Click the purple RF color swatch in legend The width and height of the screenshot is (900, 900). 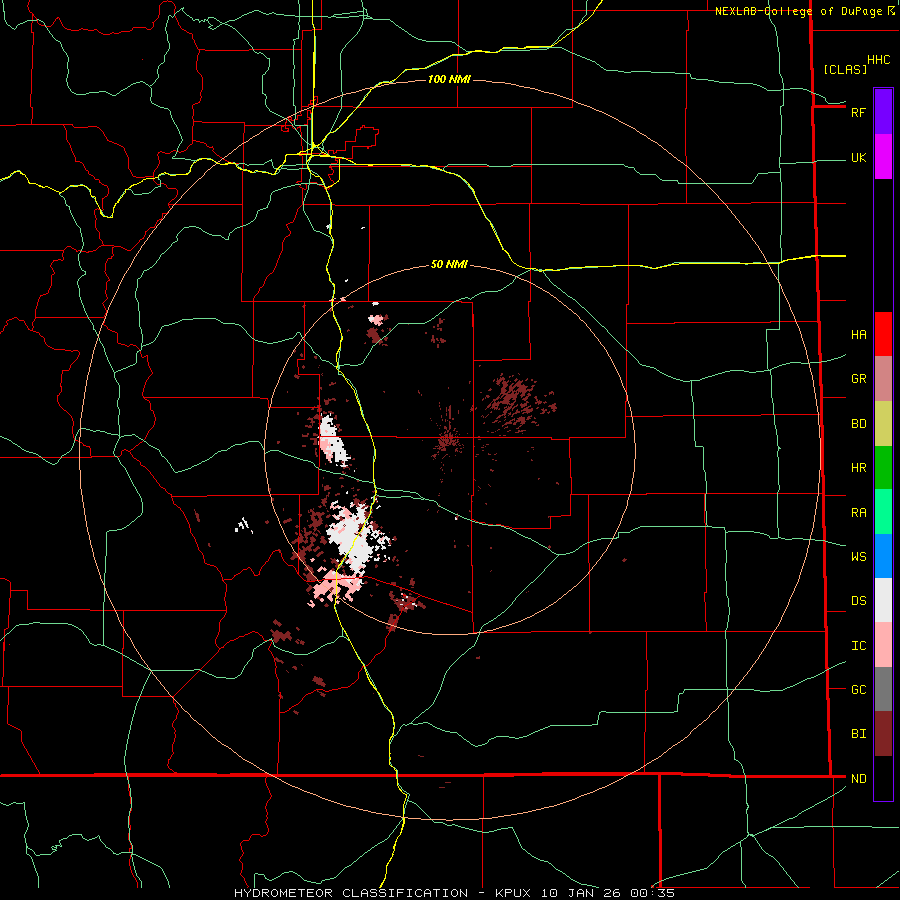pos(883,112)
